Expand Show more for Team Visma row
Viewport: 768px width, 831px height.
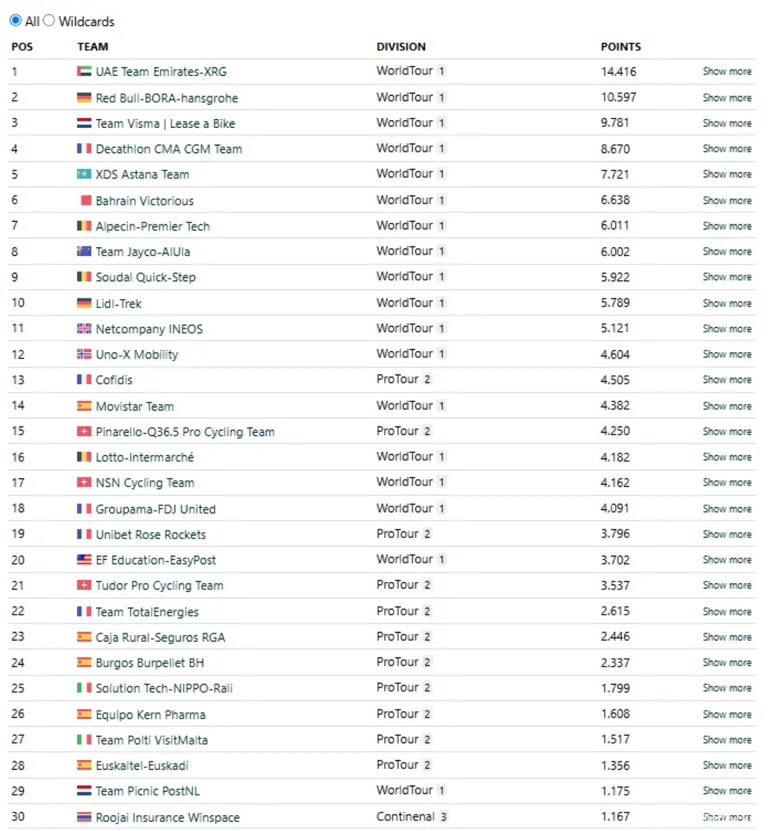(x=727, y=123)
